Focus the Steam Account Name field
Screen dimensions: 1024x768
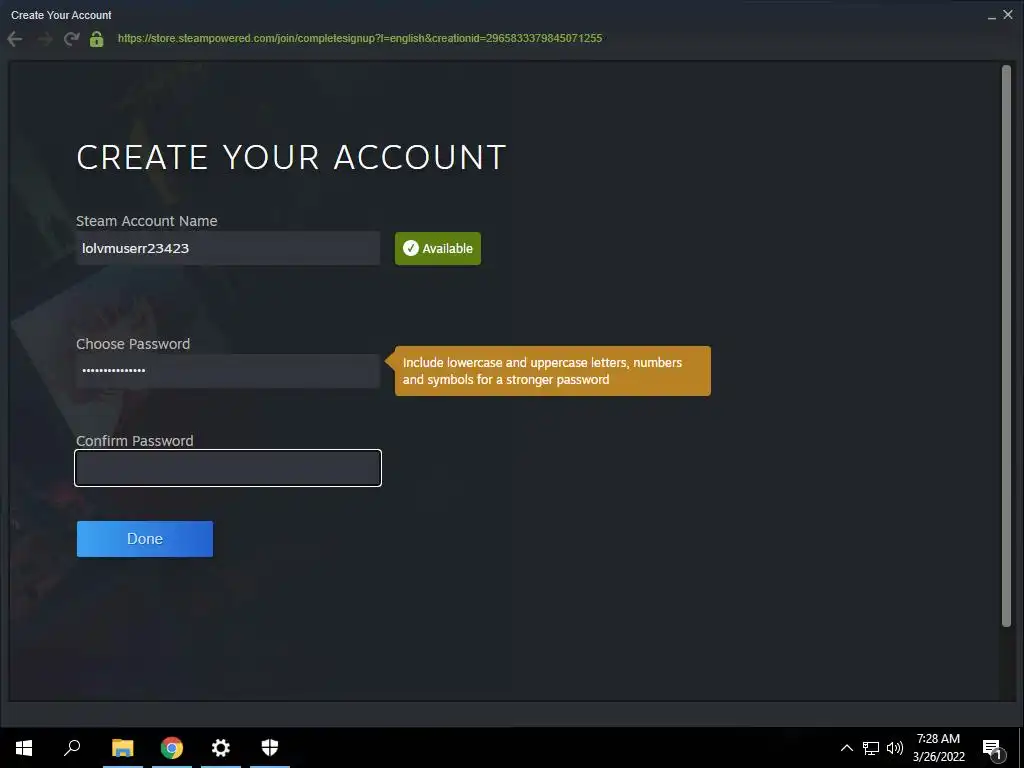[228, 248]
